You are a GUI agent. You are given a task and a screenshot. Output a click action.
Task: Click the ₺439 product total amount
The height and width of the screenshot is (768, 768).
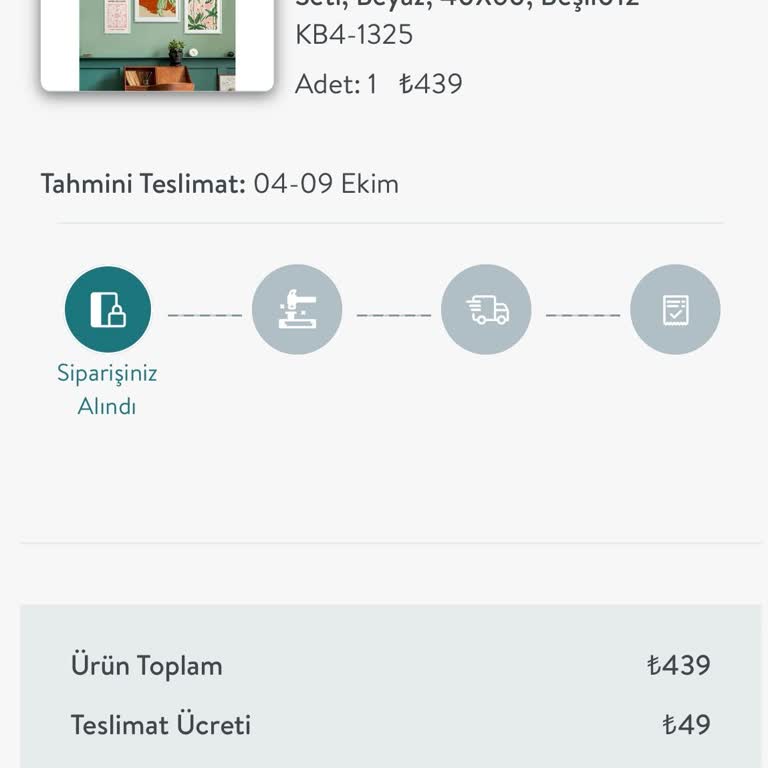[678, 666]
